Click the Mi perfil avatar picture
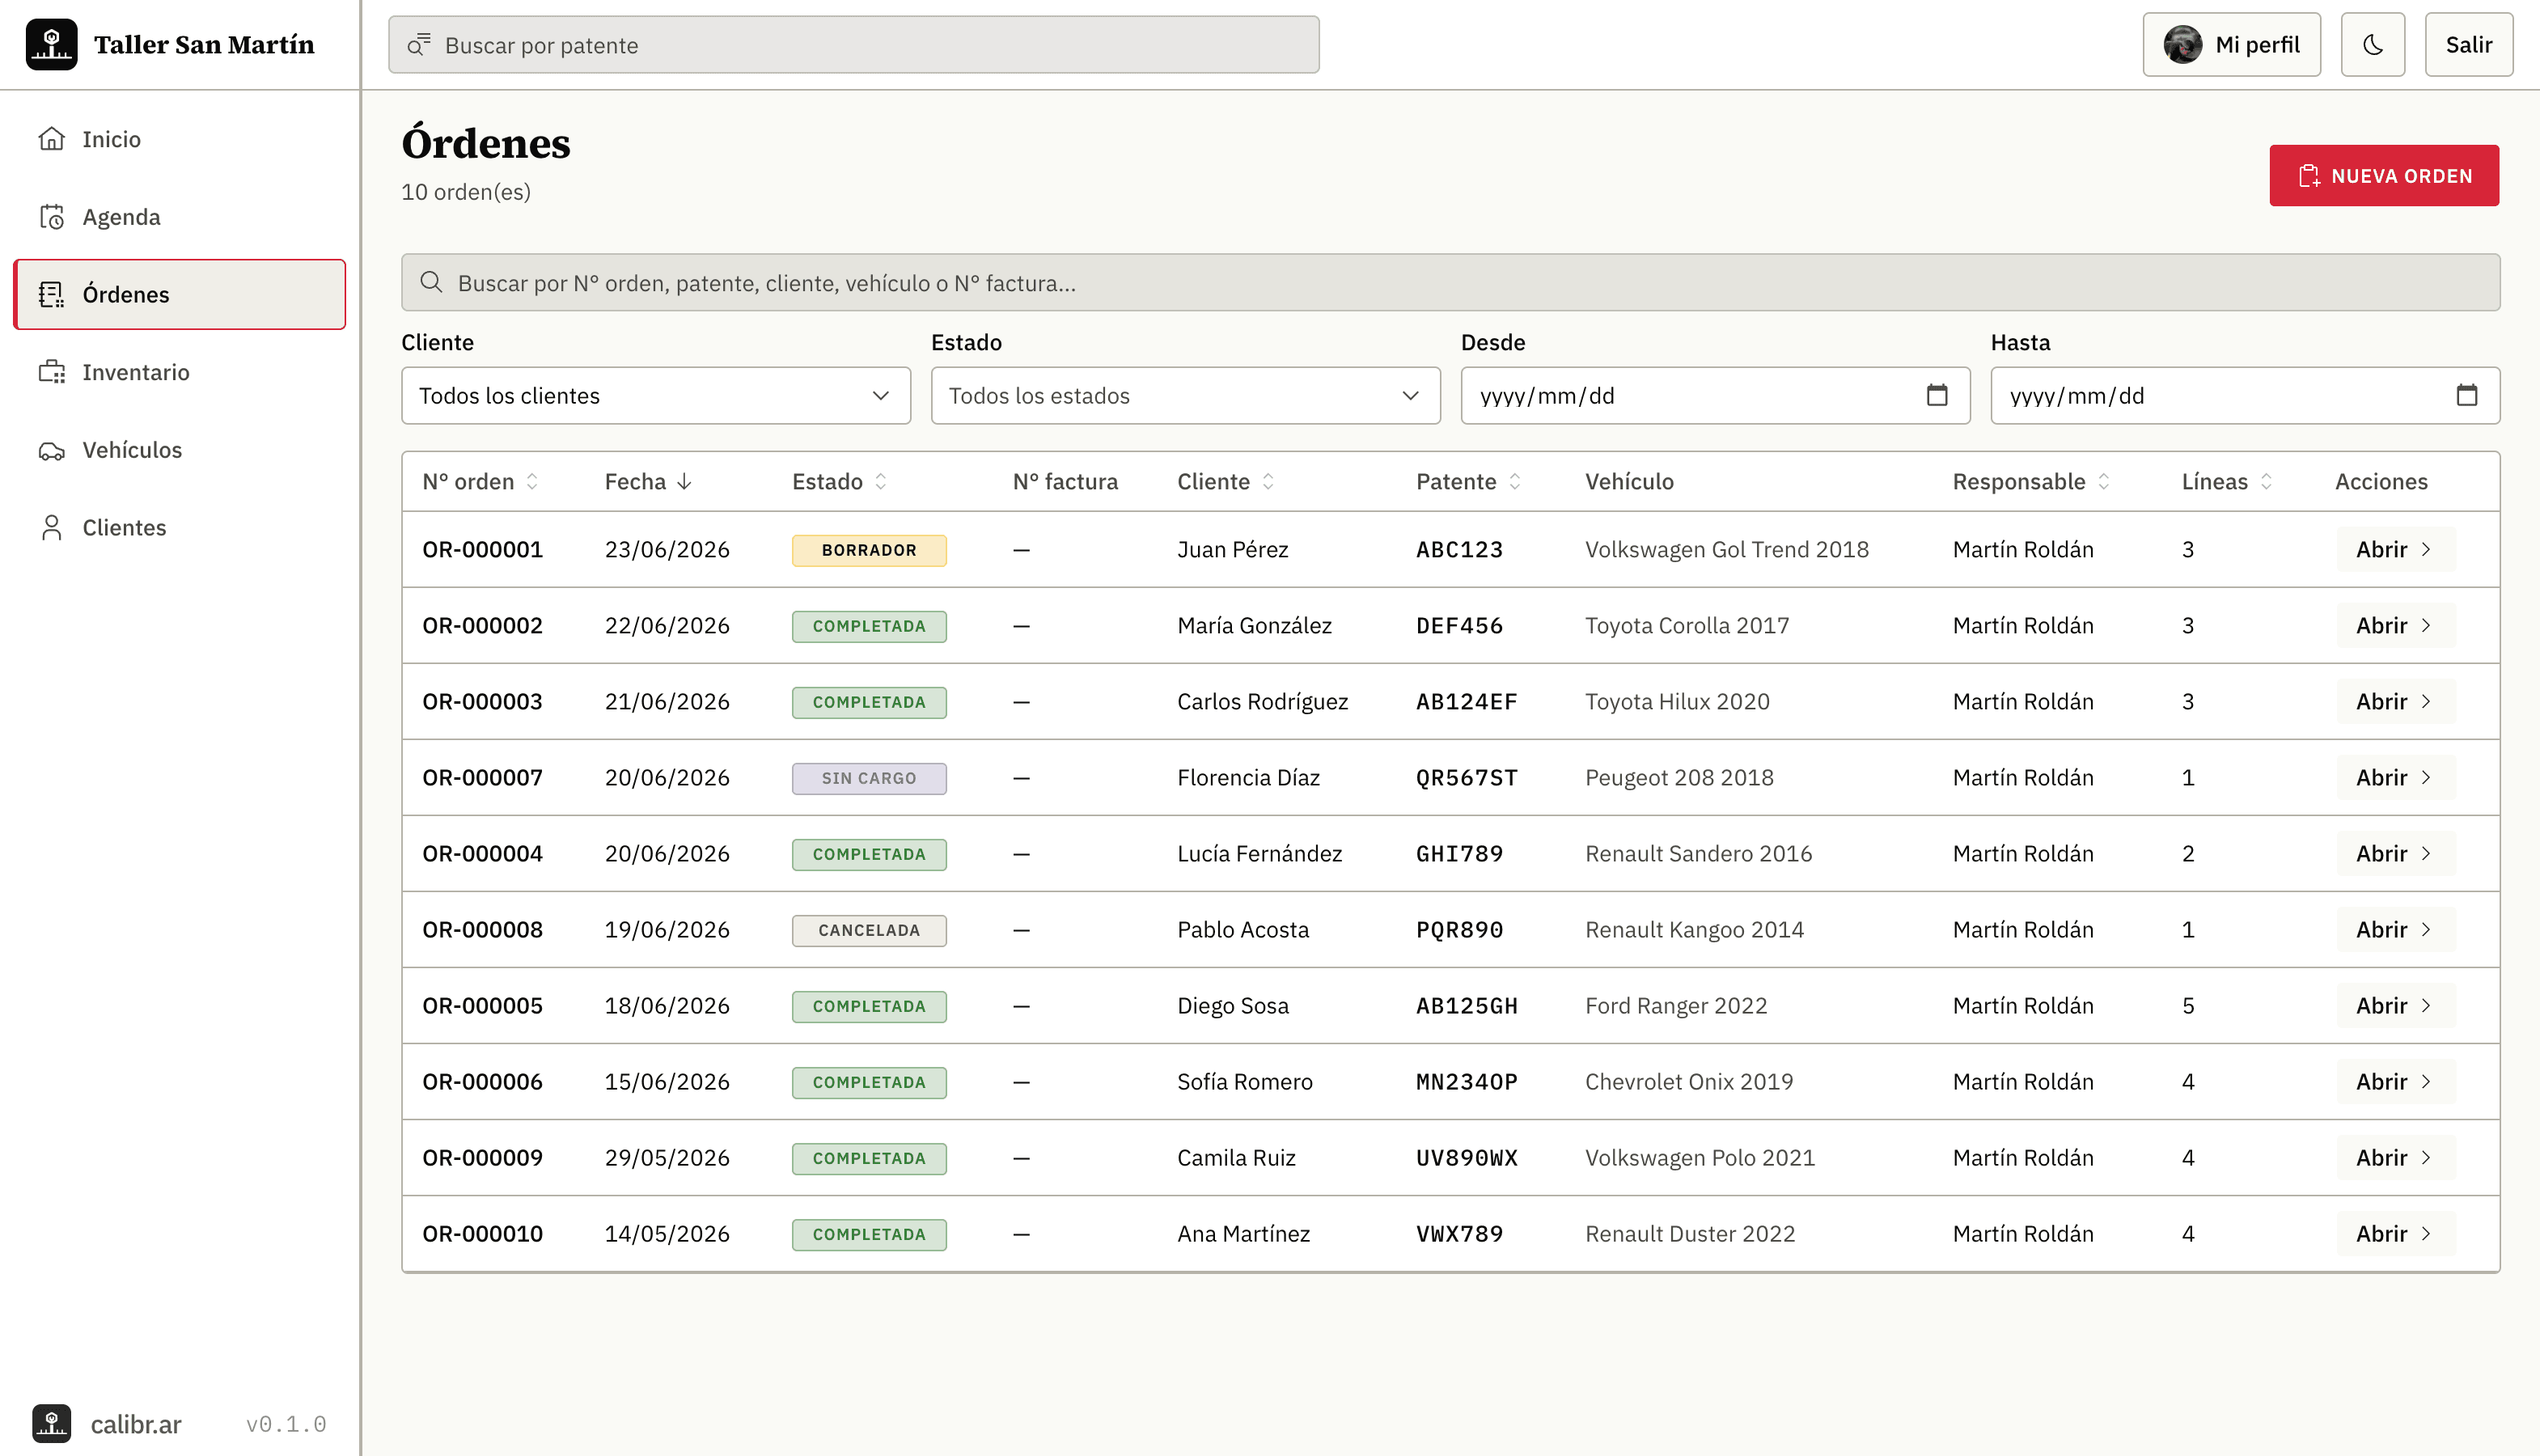Viewport: 2540px width, 1456px height. [x=2183, y=44]
